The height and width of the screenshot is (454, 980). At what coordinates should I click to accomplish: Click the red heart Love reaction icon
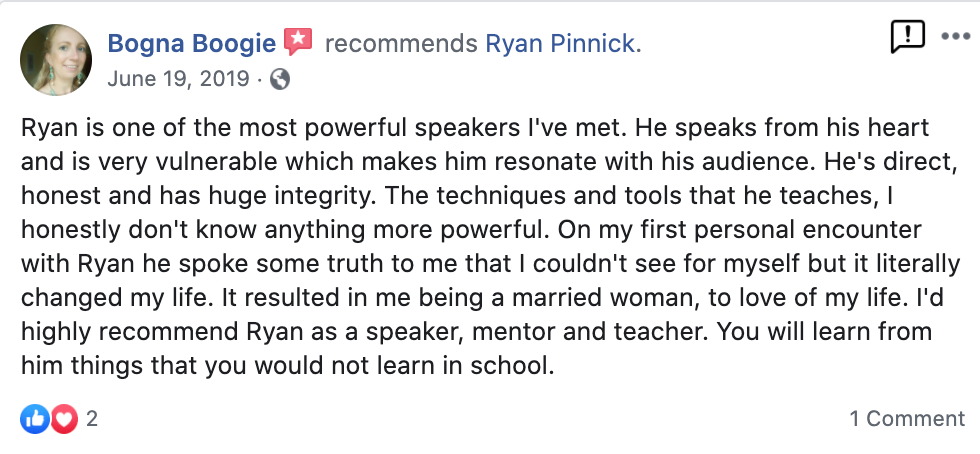coord(64,418)
